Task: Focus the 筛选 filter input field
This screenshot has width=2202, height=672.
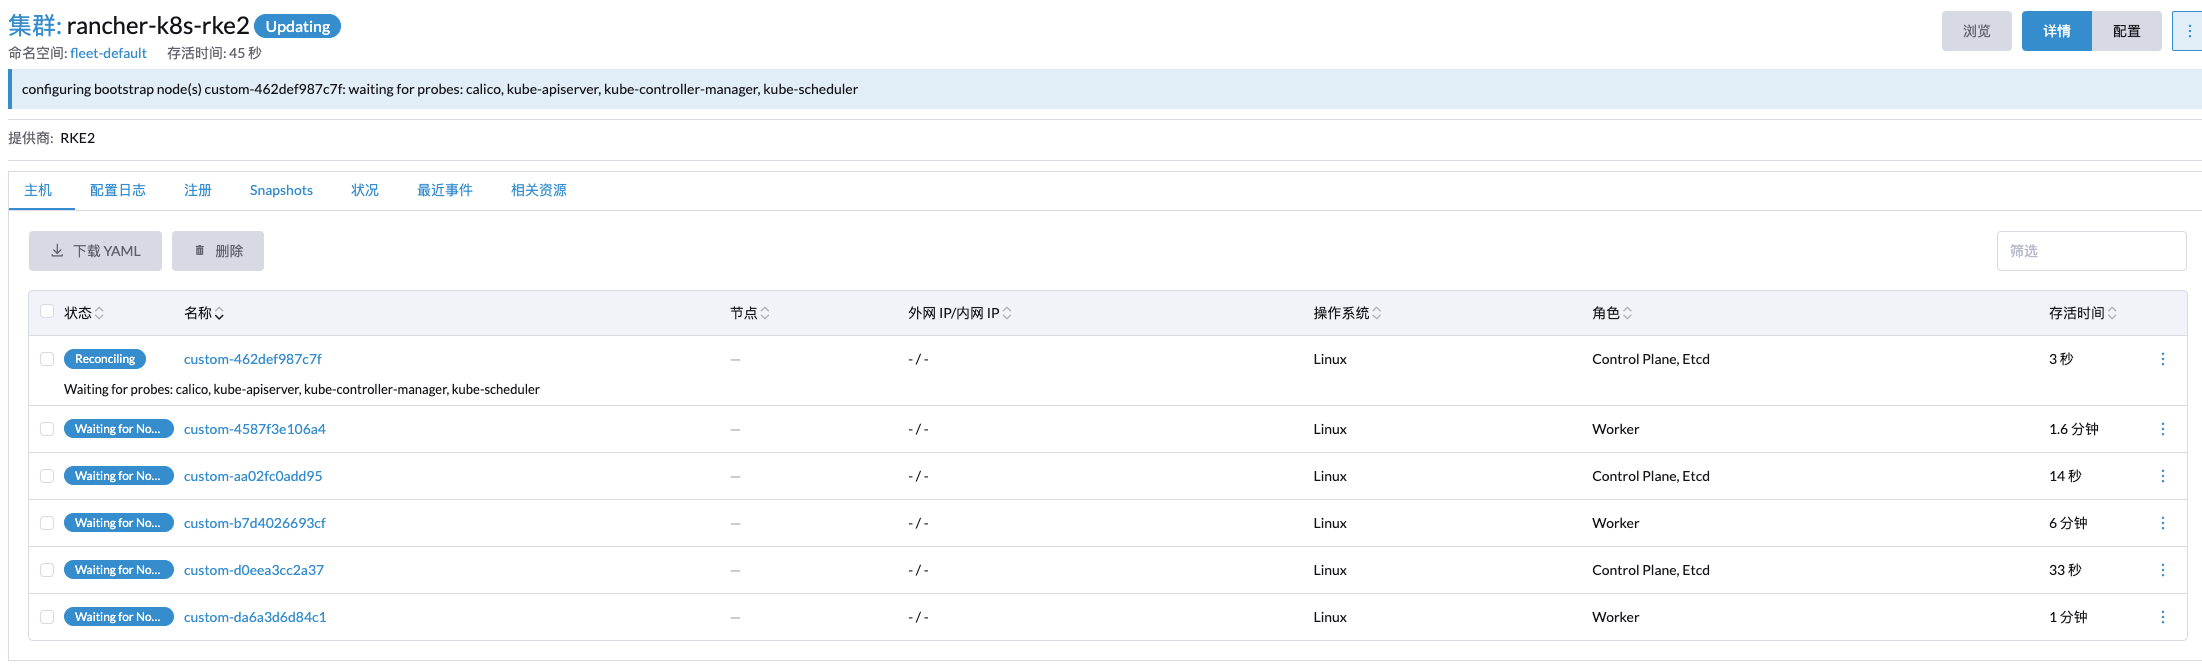Action: [x=2091, y=251]
